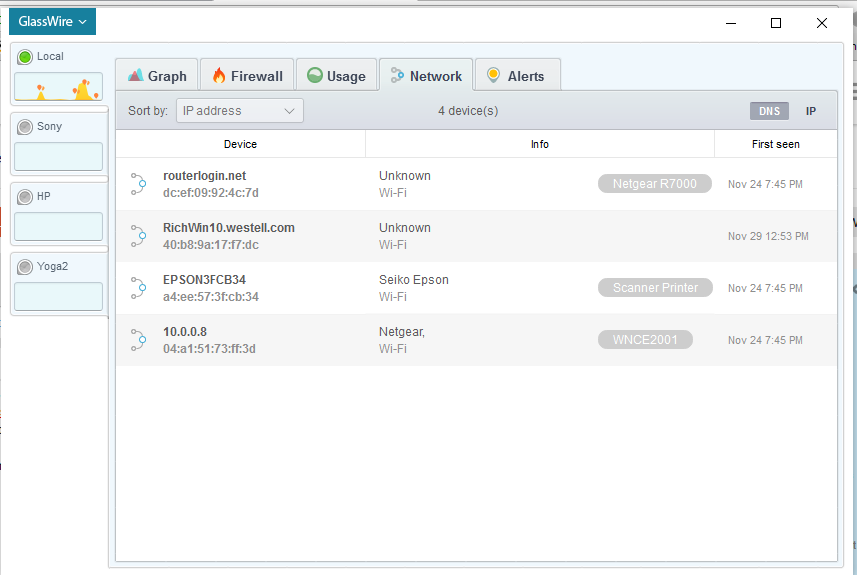Image resolution: width=857 pixels, height=575 pixels.
Task: Open the Firewall tab
Action: [247, 76]
